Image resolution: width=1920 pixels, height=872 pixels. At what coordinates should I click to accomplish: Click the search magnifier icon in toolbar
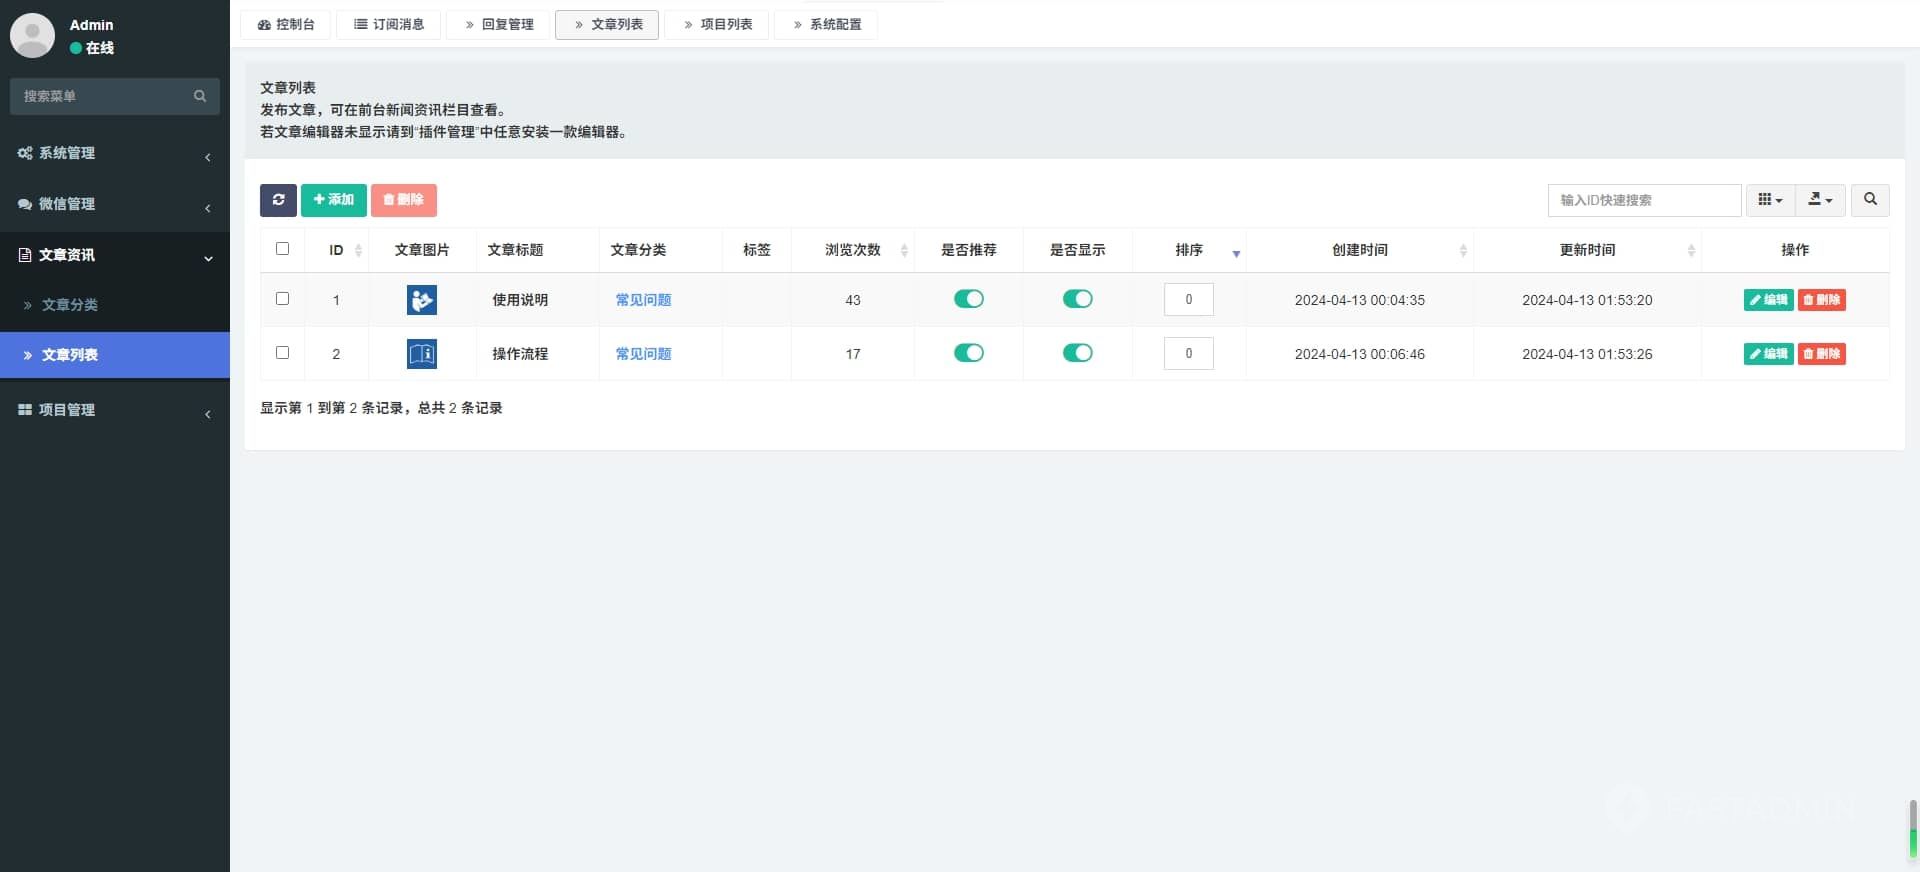[1869, 200]
